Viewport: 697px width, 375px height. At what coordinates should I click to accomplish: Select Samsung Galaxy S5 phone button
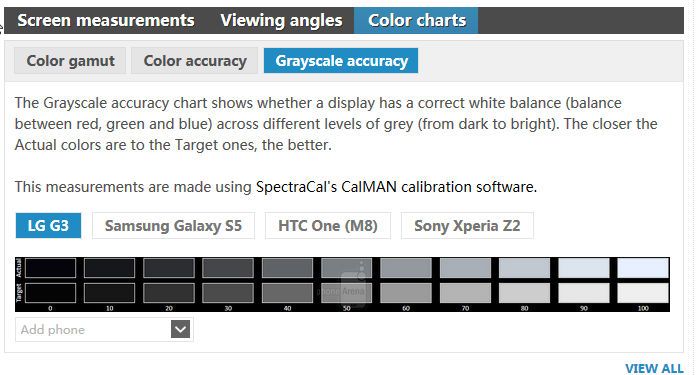point(173,226)
